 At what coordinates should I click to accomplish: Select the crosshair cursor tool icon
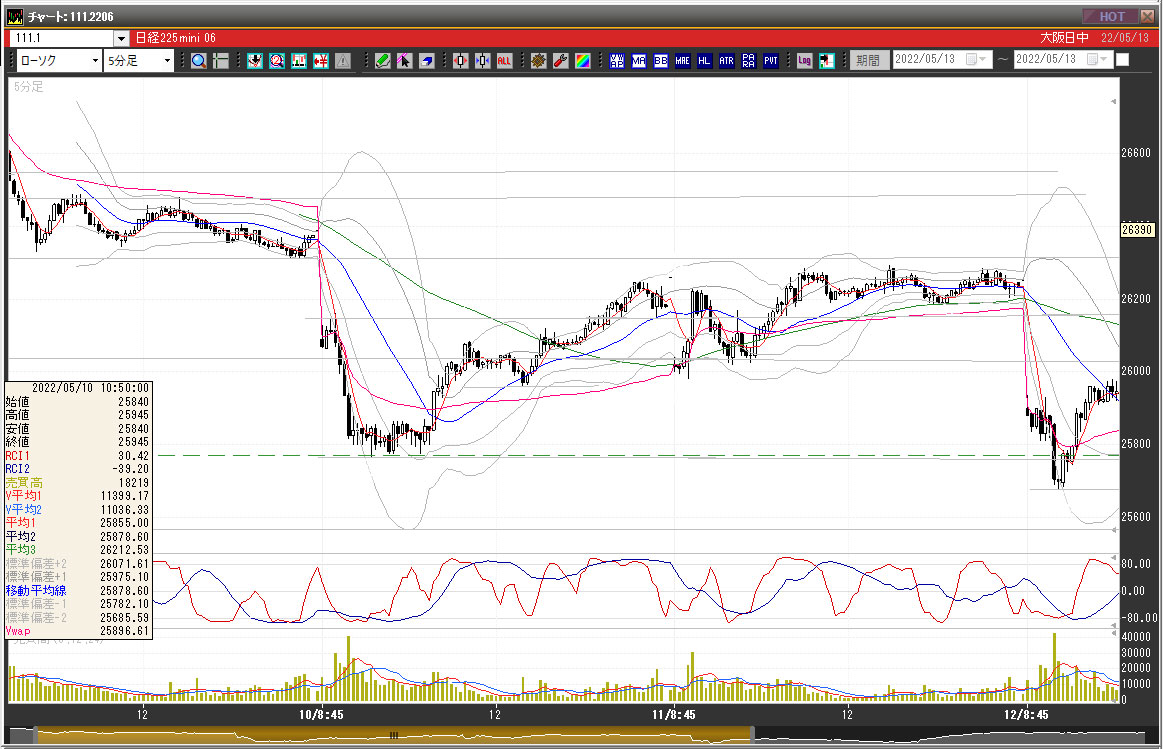coord(221,61)
